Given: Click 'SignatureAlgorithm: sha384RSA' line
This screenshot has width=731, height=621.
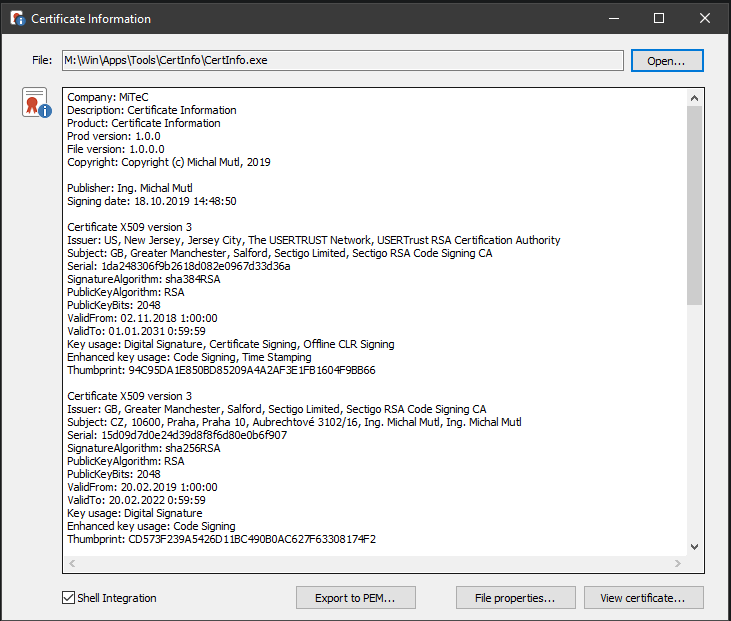Looking at the screenshot, I should pos(144,279).
